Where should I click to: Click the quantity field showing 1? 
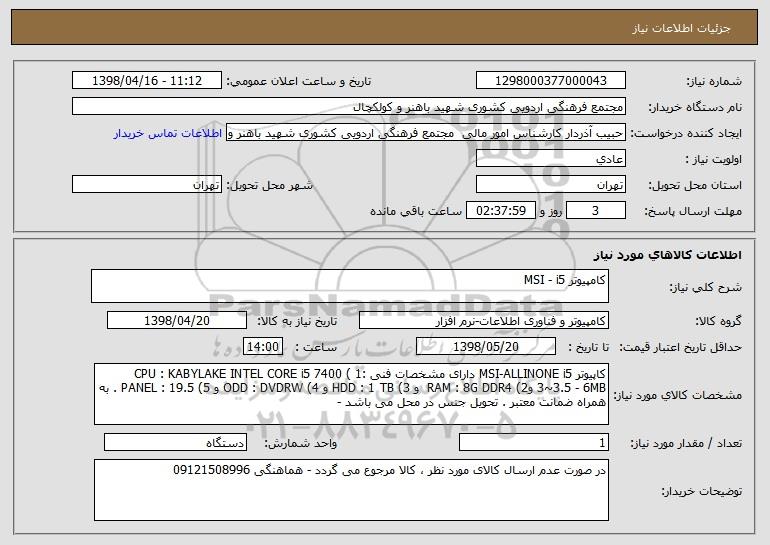click(534, 442)
